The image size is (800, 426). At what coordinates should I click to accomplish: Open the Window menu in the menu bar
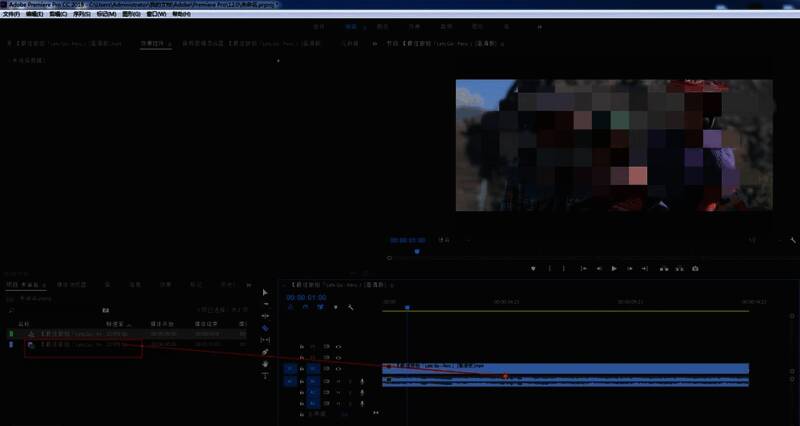click(157, 14)
